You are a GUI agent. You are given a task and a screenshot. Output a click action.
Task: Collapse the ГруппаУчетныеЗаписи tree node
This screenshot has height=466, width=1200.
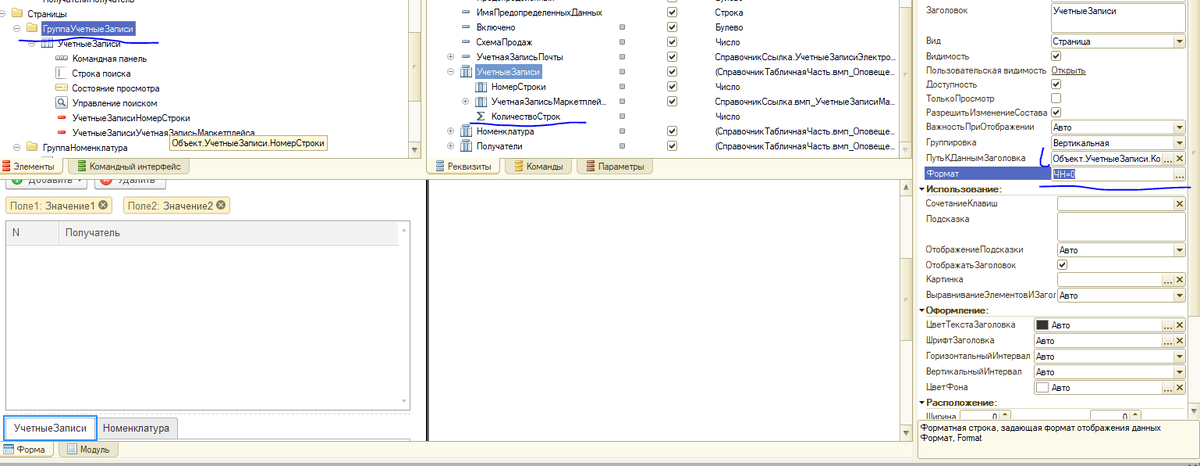19,29
